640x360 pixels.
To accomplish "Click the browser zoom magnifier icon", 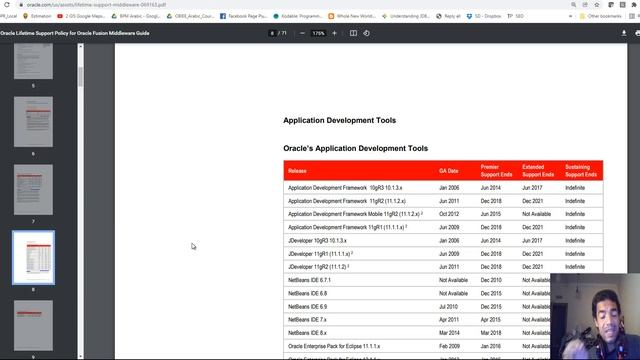I will point(573,4).
